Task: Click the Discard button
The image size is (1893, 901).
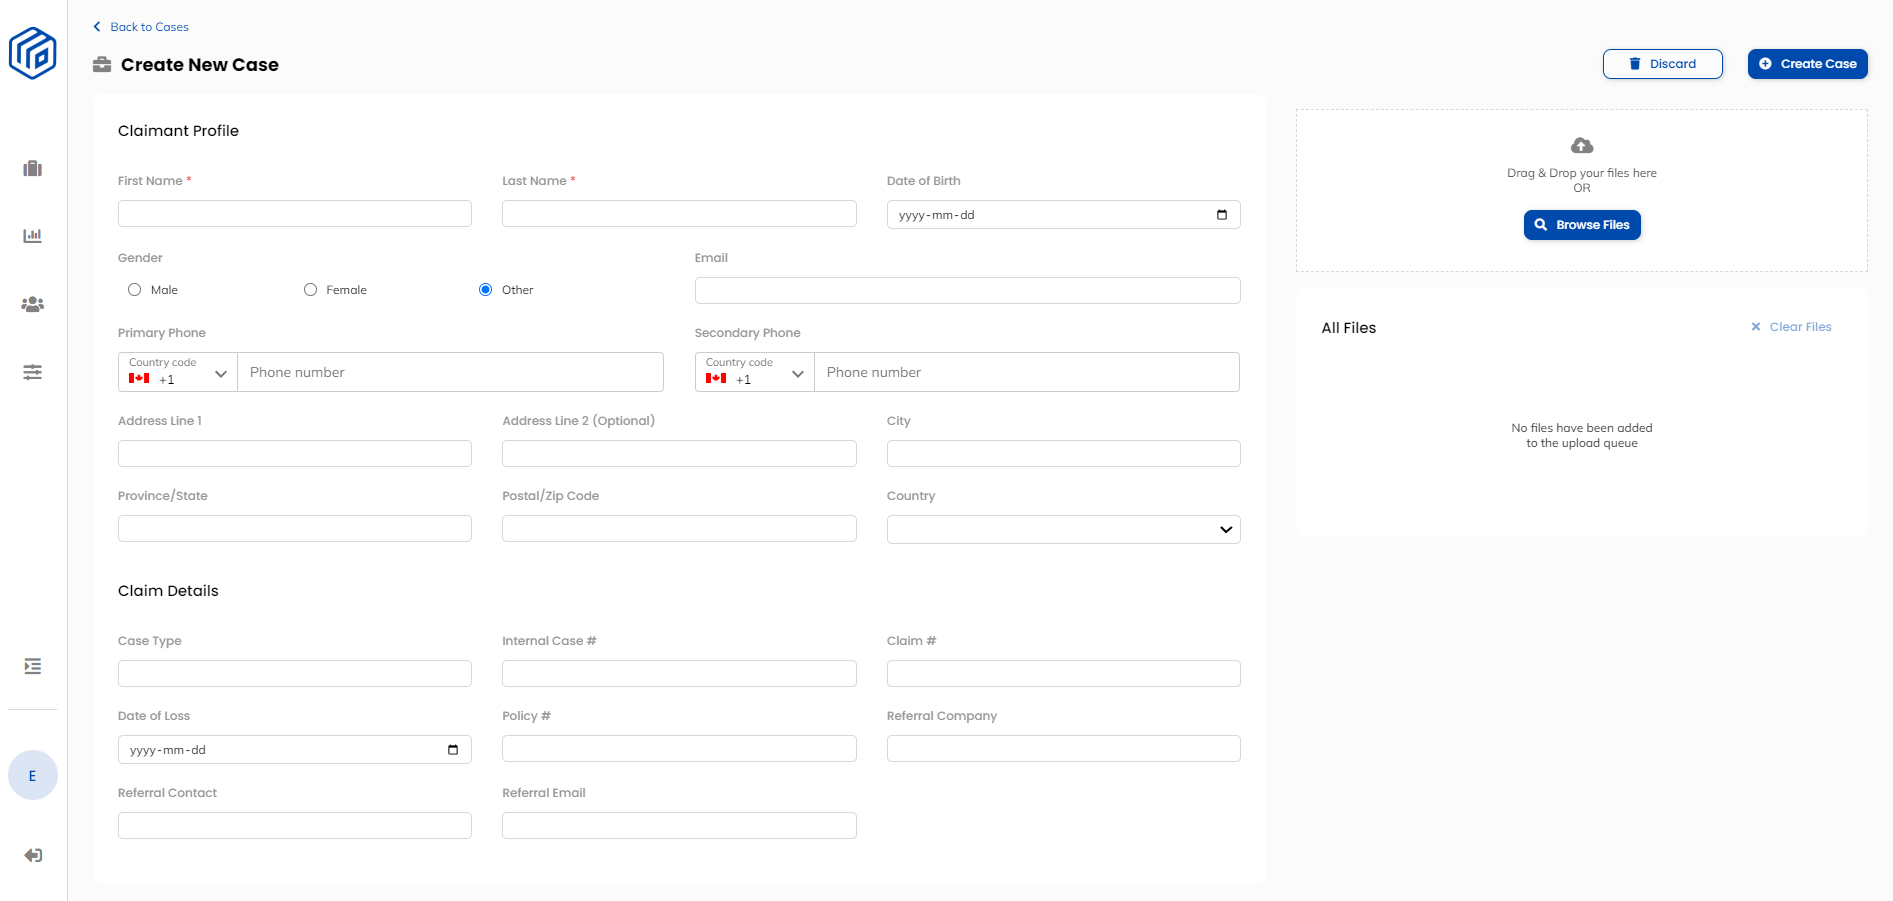Action: pyautogui.click(x=1662, y=64)
